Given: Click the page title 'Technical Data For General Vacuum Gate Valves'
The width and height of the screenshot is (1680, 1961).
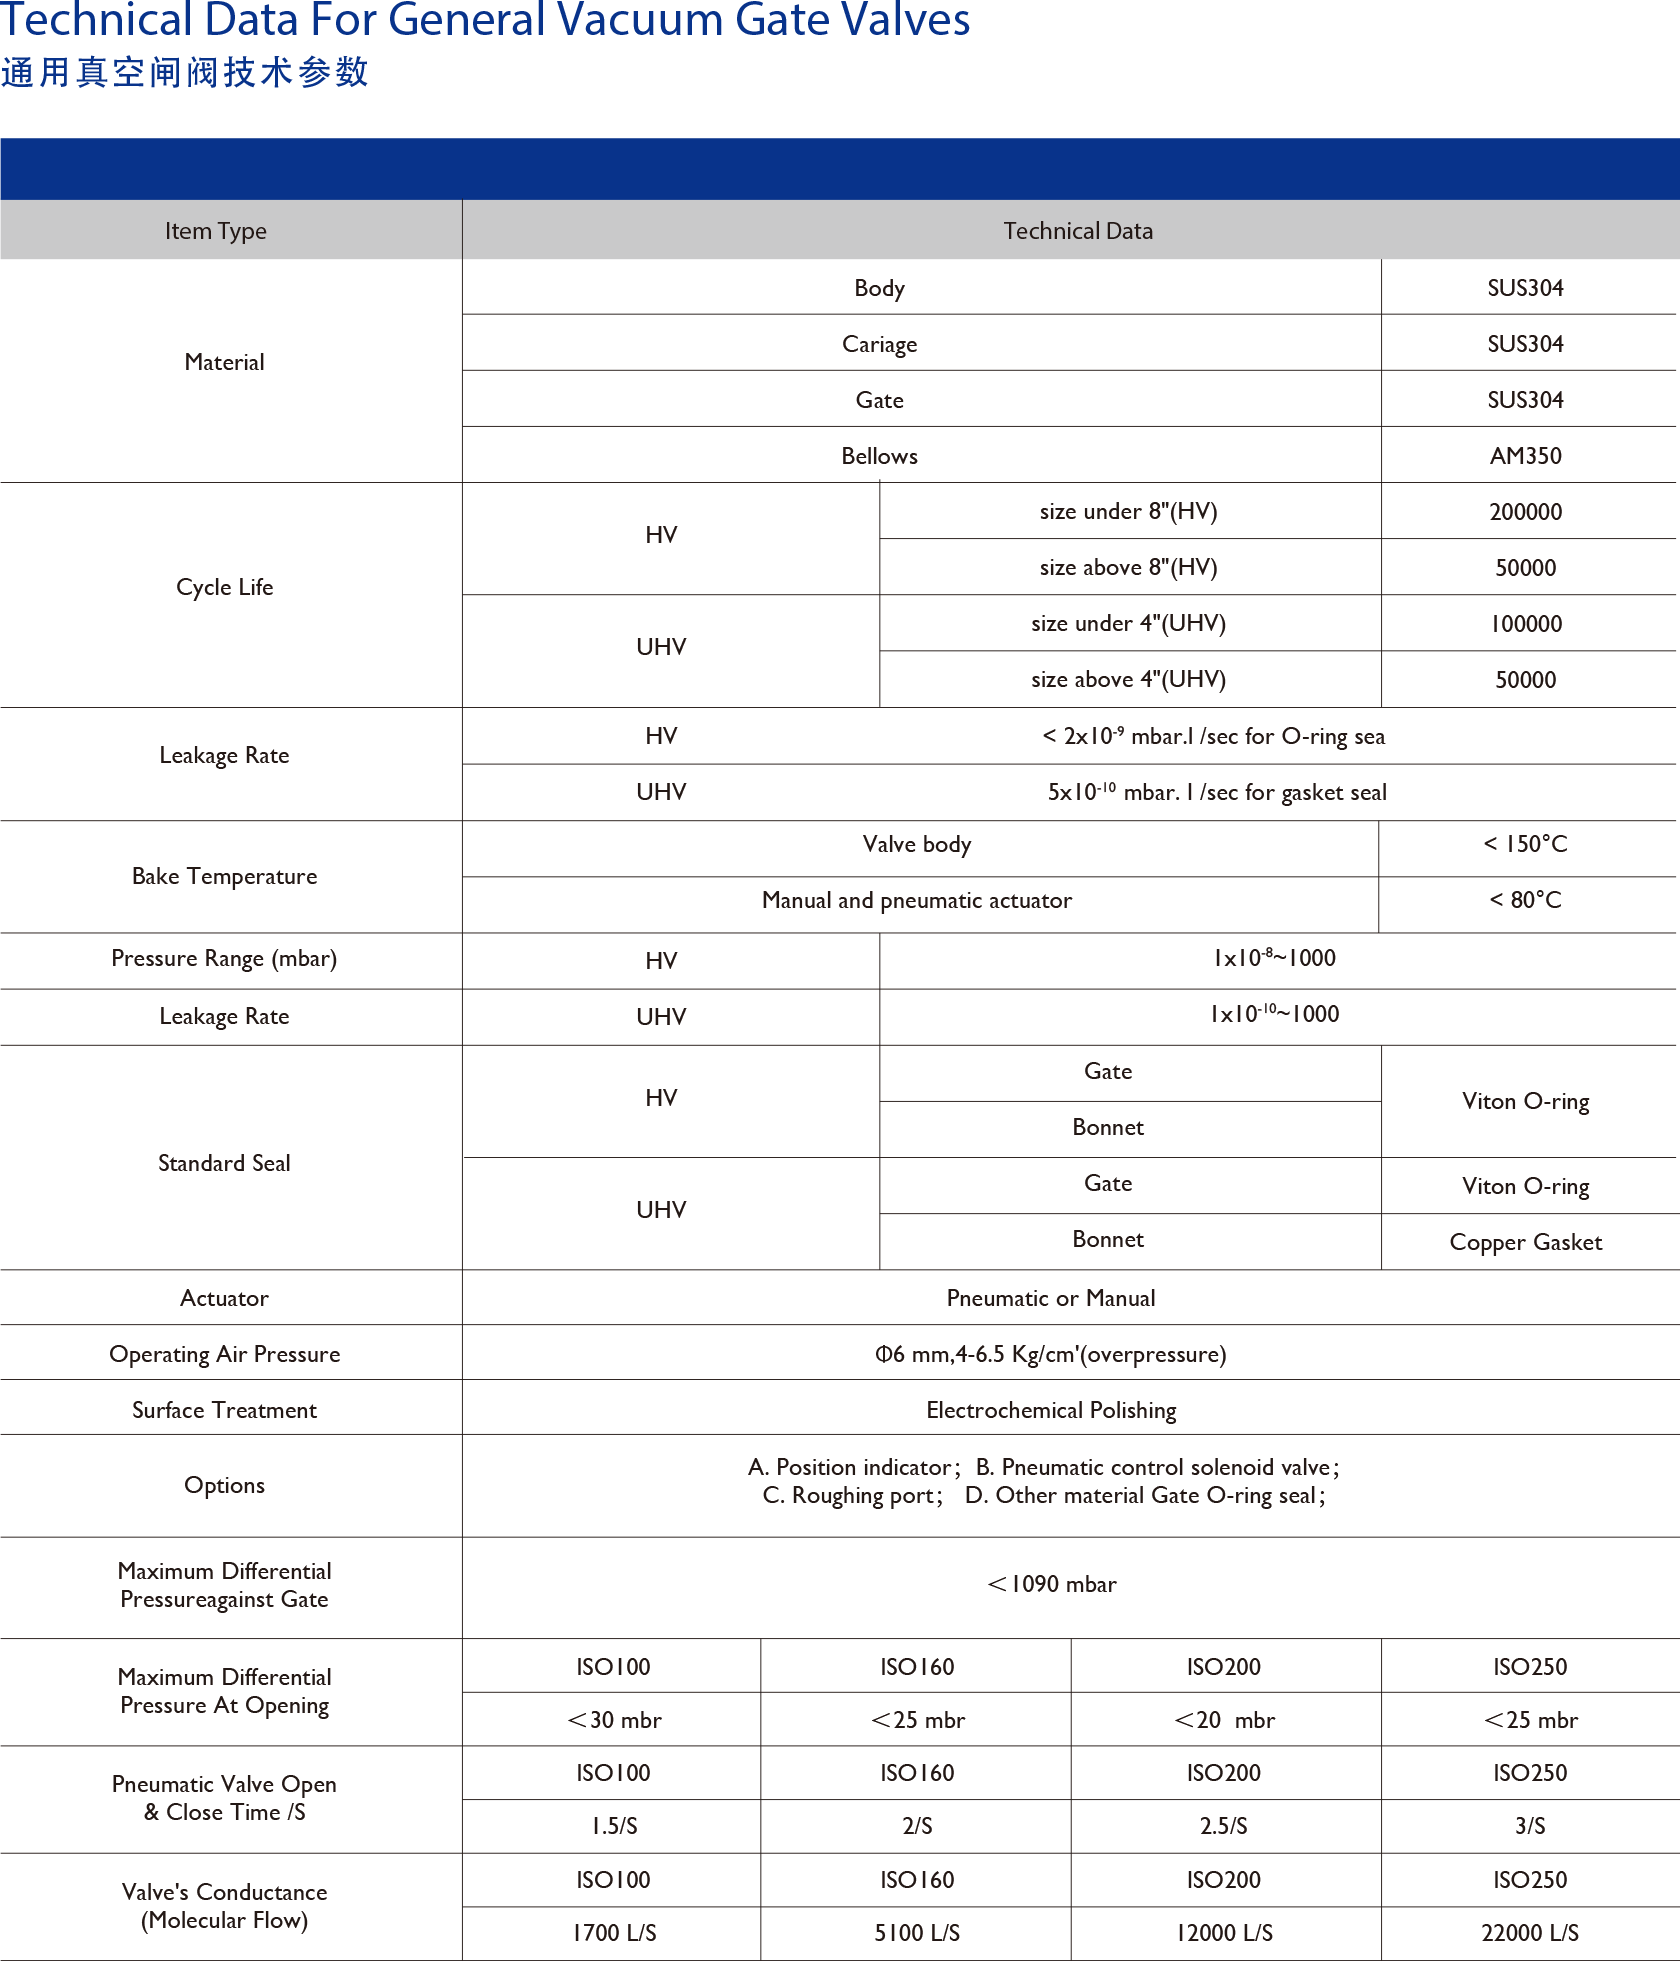Looking at the screenshot, I should tap(485, 20).
